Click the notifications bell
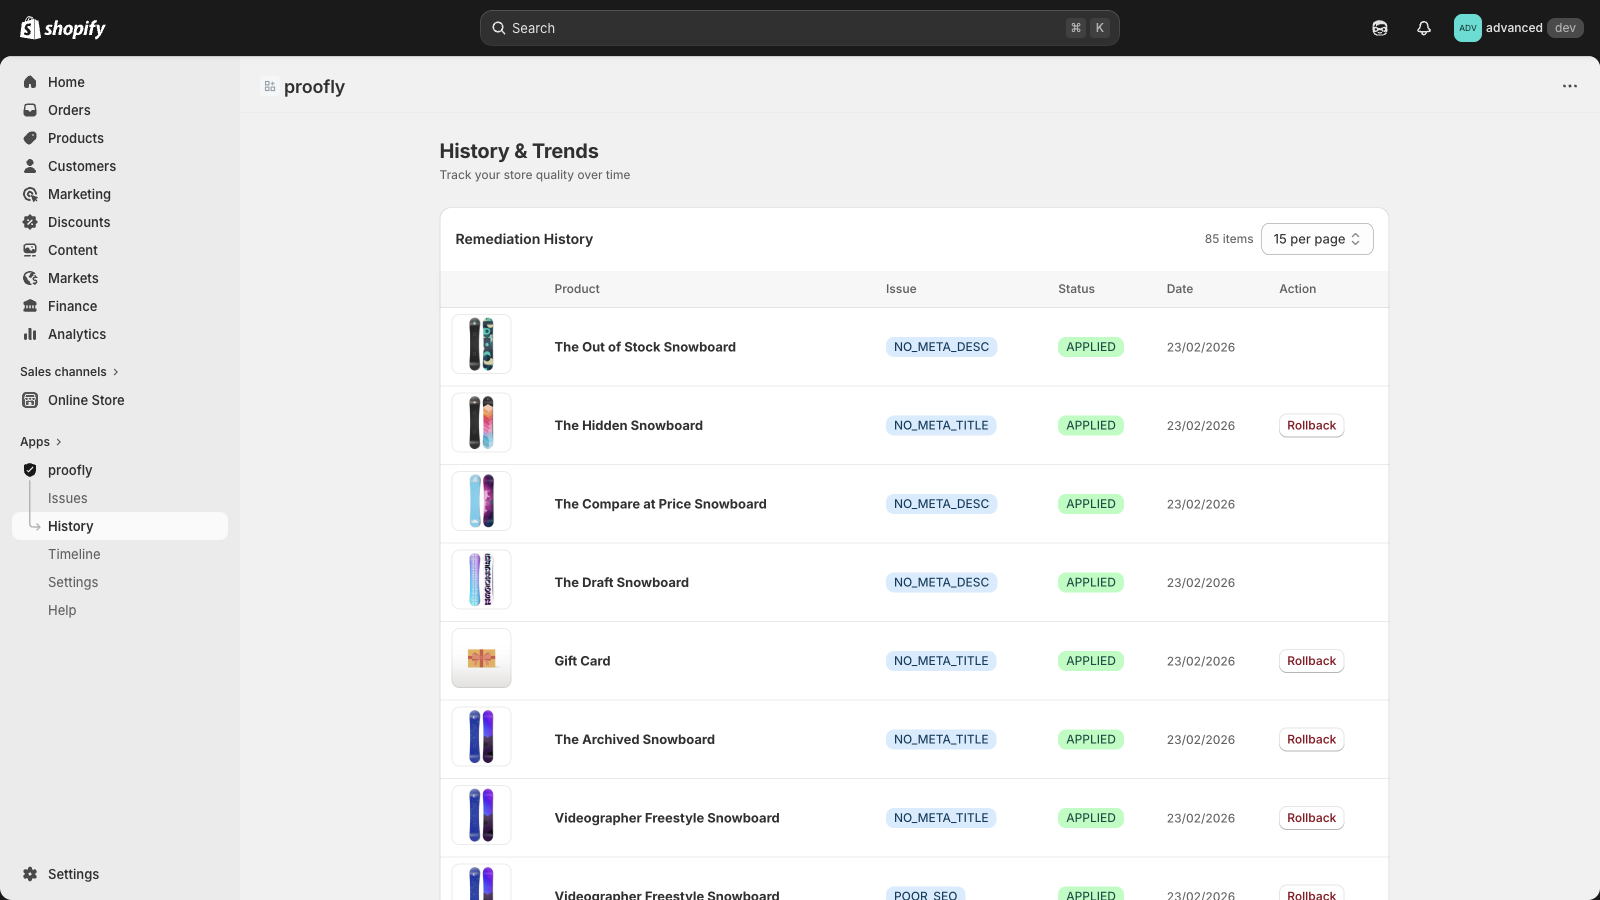This screenshot has height=900, width=1600. click(1423, 28)
